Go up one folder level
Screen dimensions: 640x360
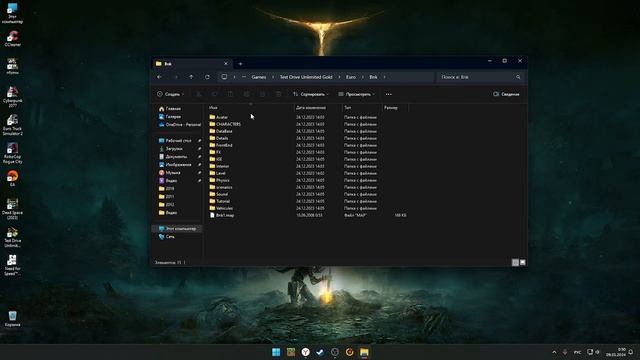191,77
